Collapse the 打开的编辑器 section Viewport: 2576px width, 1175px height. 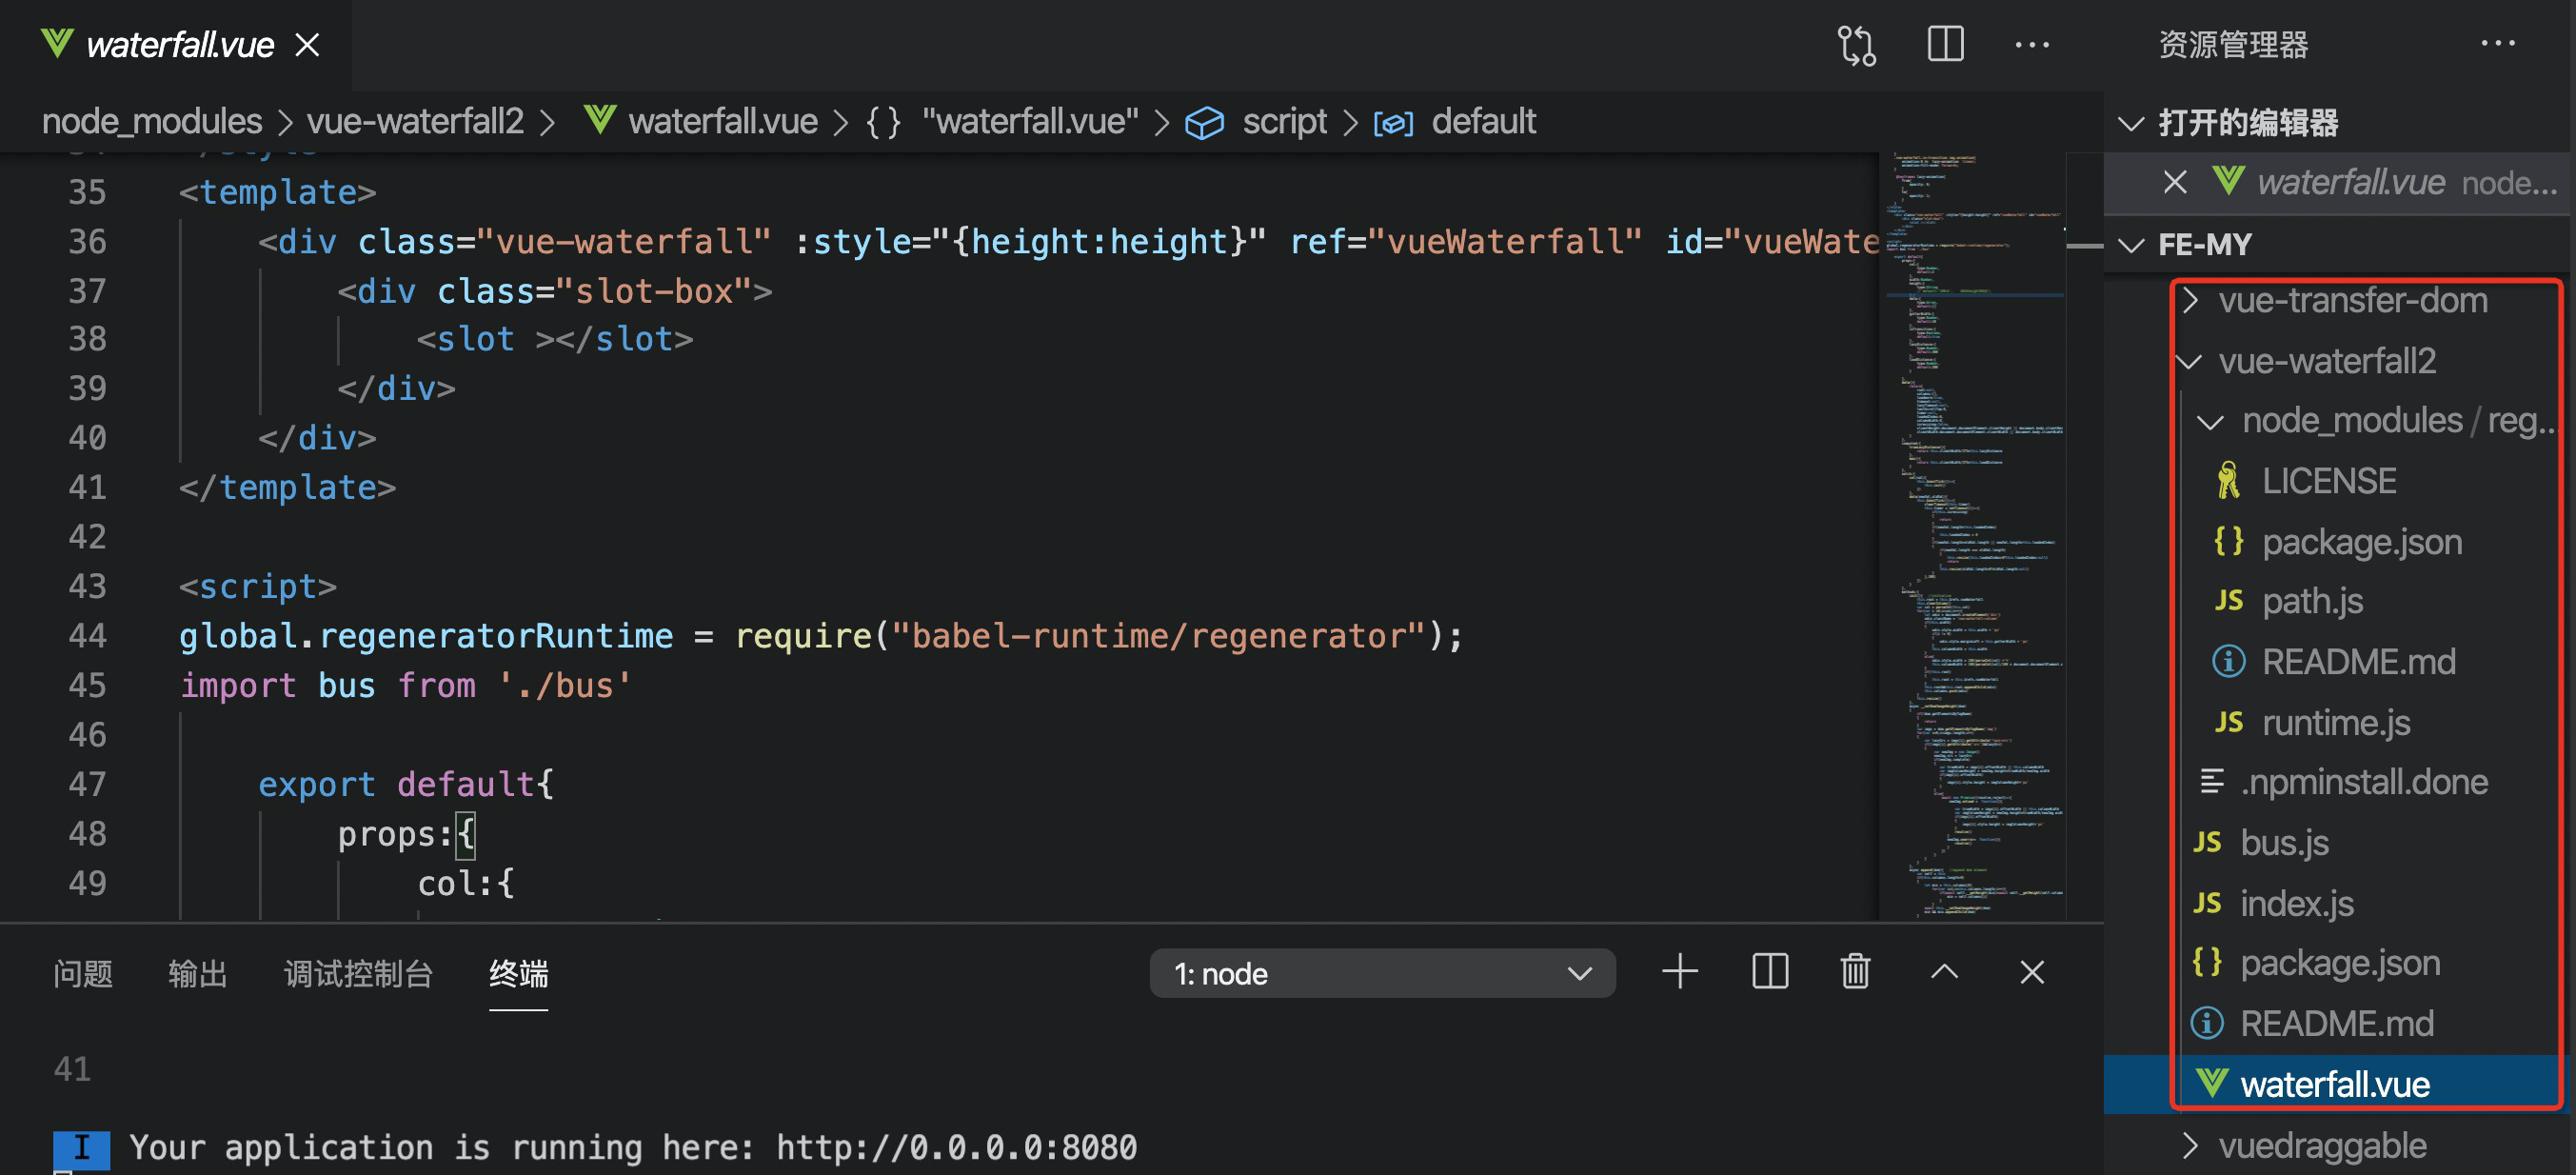point(2246,123)
